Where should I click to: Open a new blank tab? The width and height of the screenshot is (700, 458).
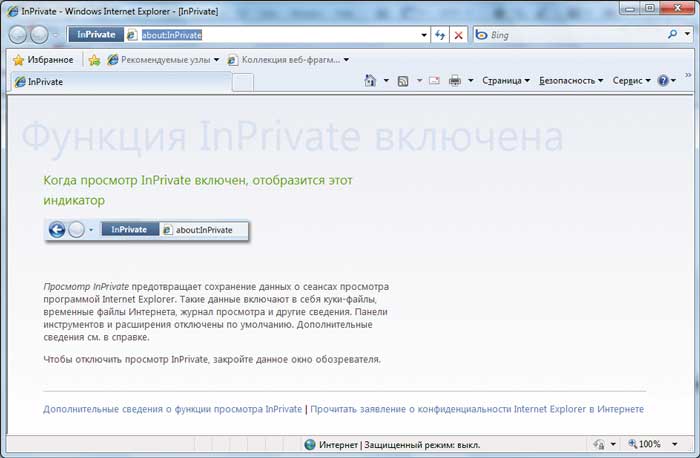click(243, 83)
